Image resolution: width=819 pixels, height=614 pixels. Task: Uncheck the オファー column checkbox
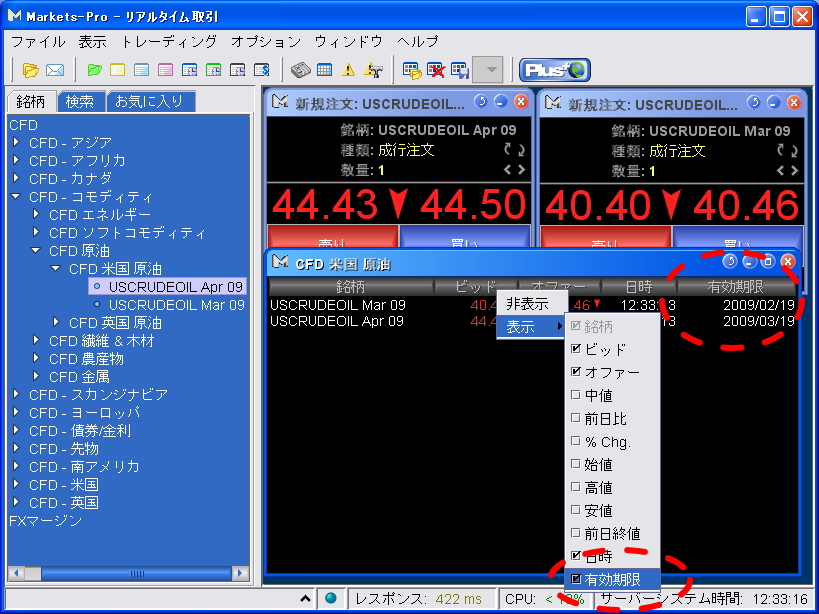[x=576, y=372]
